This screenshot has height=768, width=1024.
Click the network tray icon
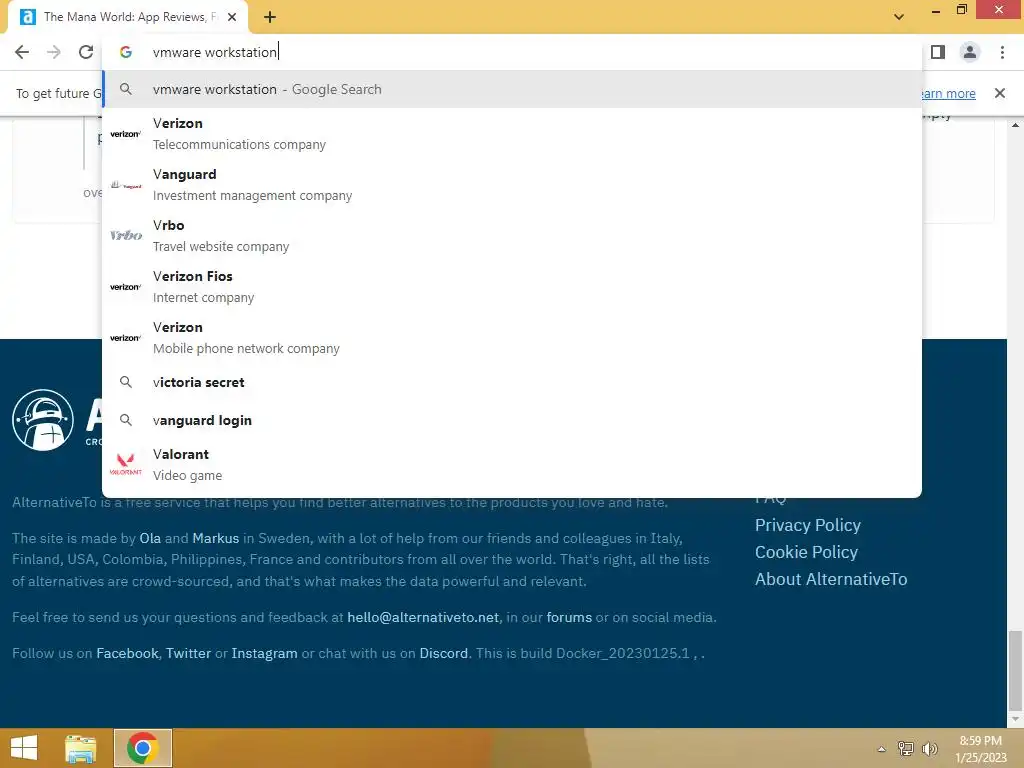906,749
